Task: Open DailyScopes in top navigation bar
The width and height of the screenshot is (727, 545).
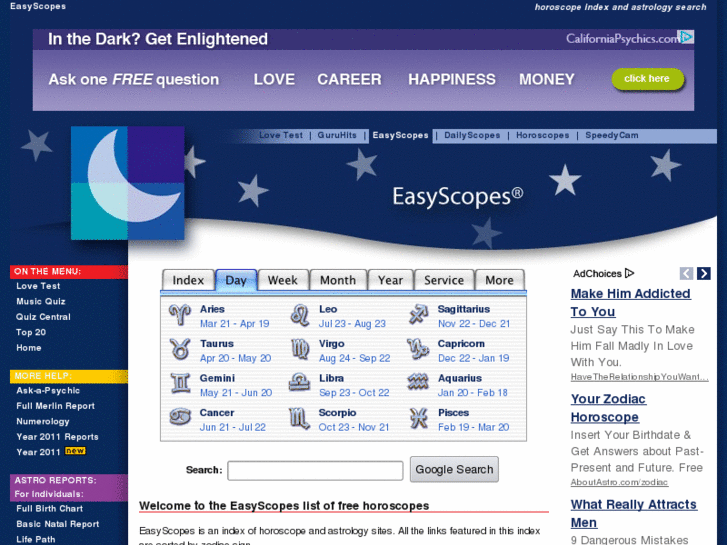Action: tap(472, 135)
